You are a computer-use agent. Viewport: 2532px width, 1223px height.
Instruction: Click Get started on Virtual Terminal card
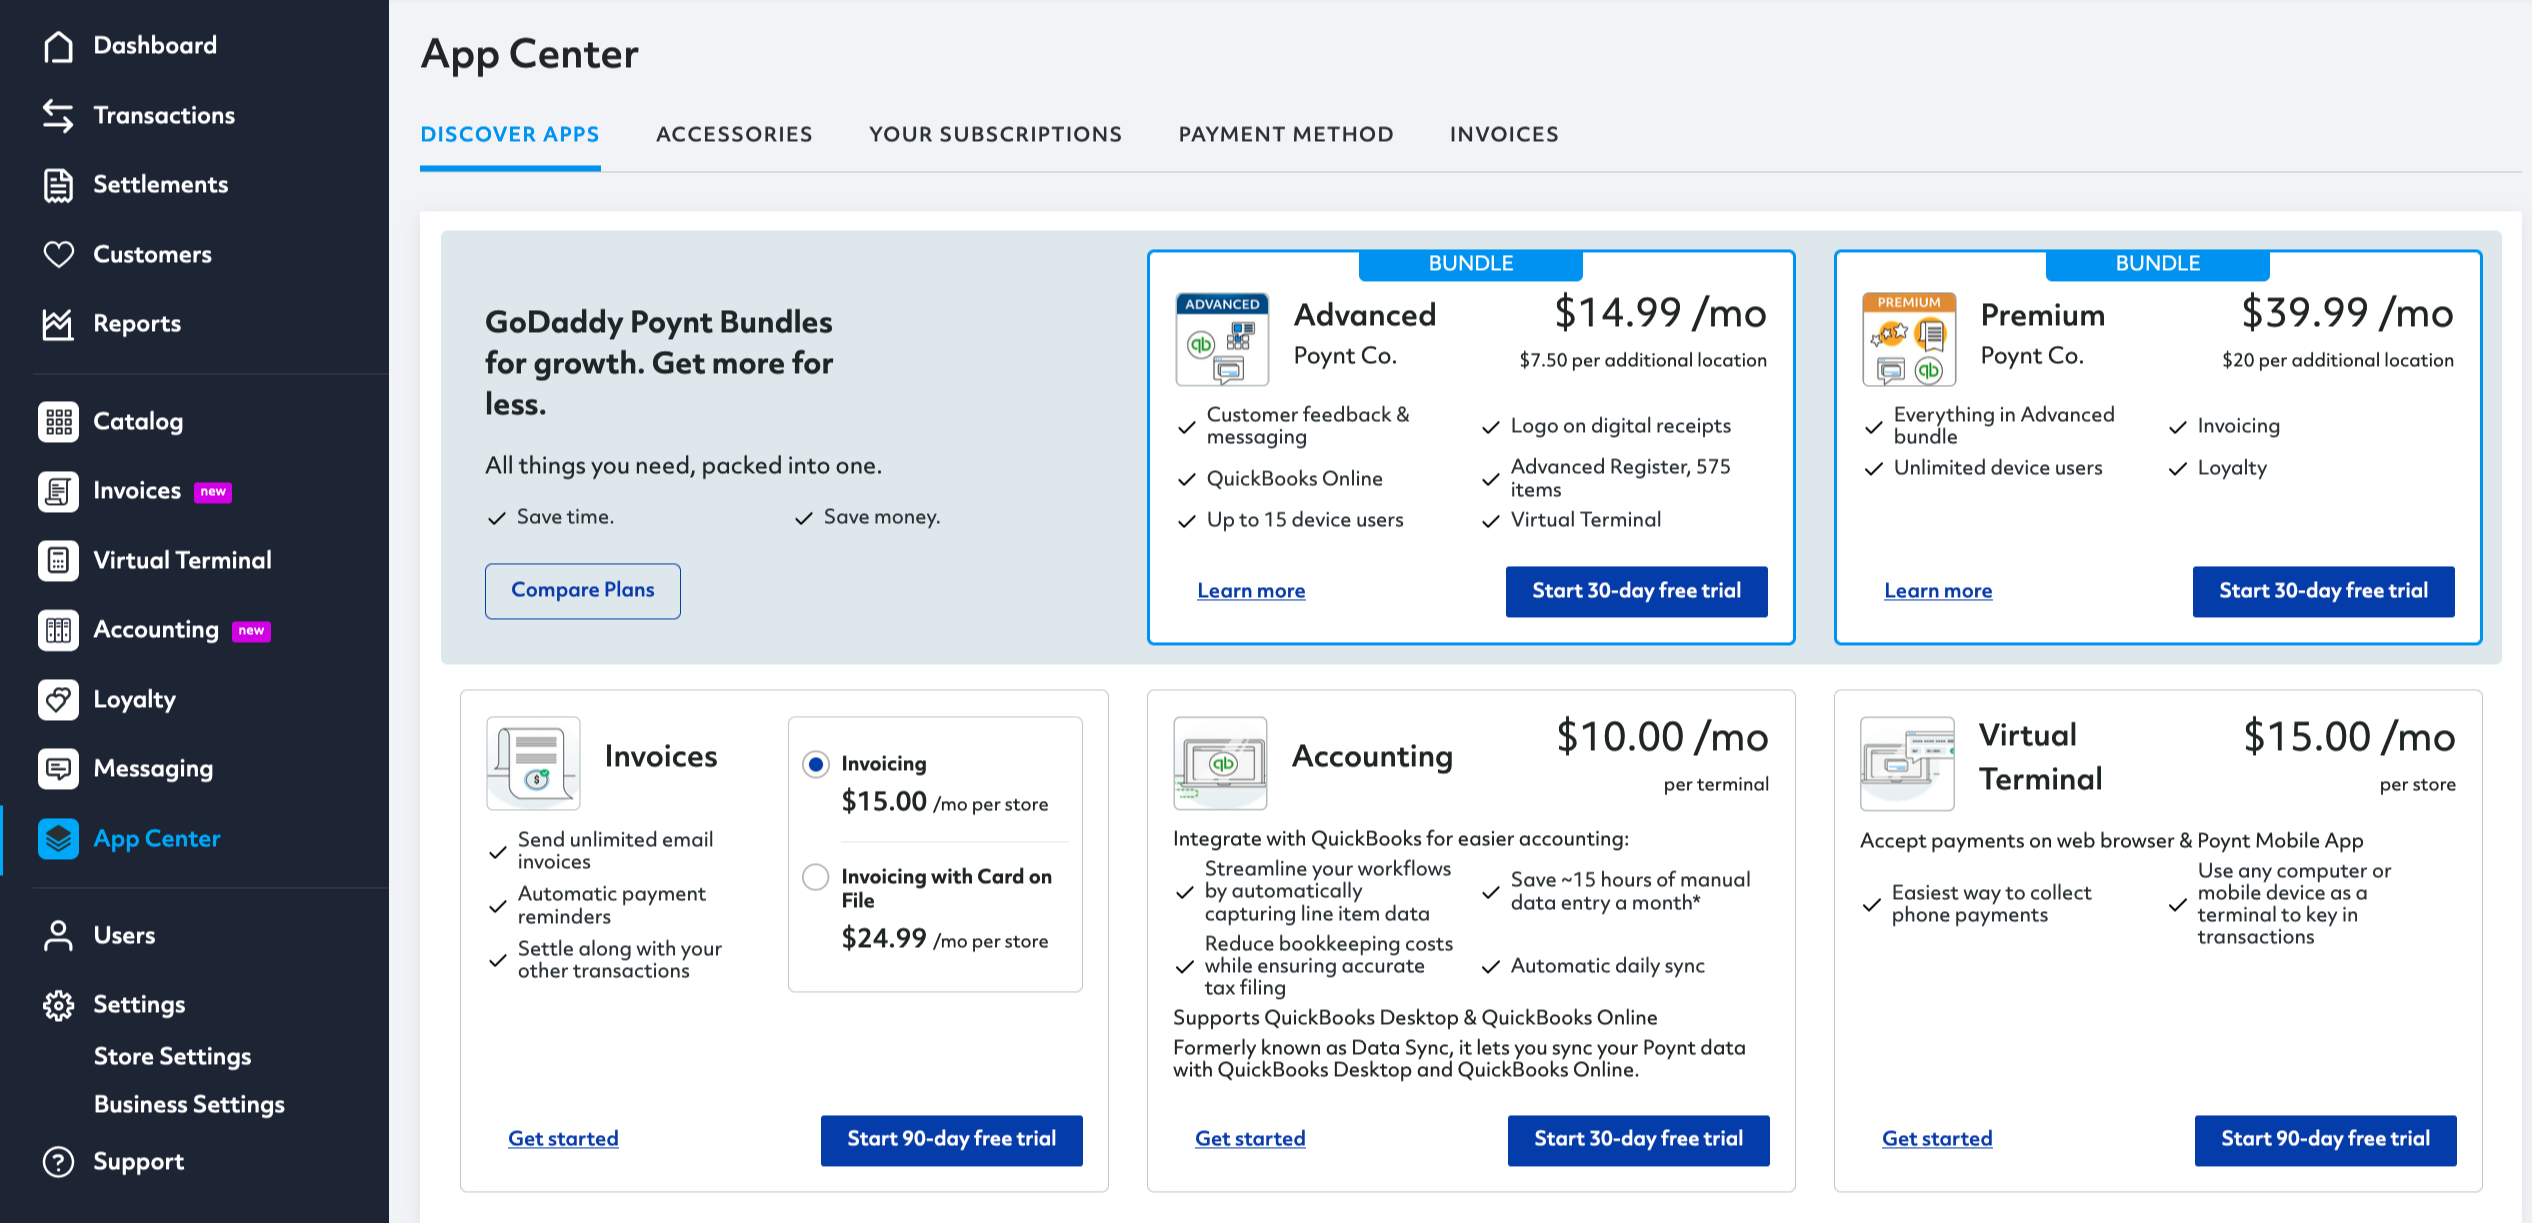1937,1139
